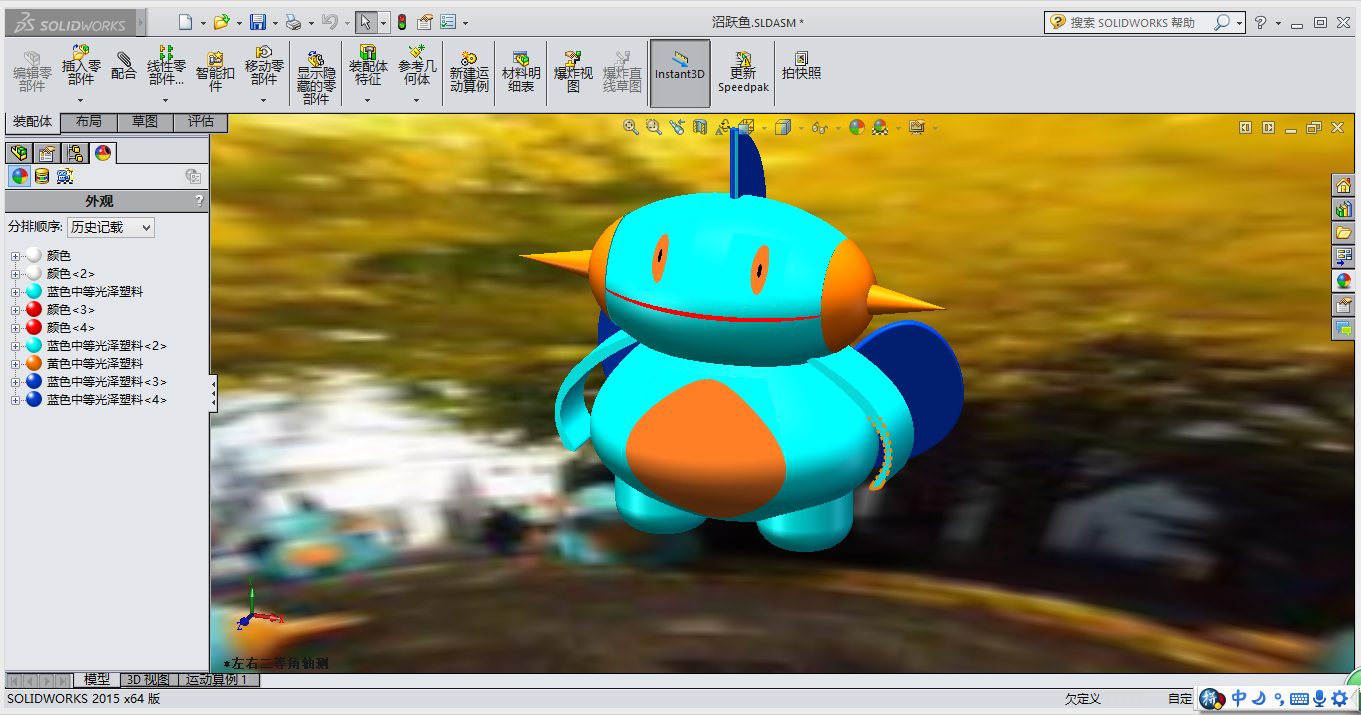
Task: Click Linear Component Pattern (线性零部件) tool
Action: [x=166, y=65]
